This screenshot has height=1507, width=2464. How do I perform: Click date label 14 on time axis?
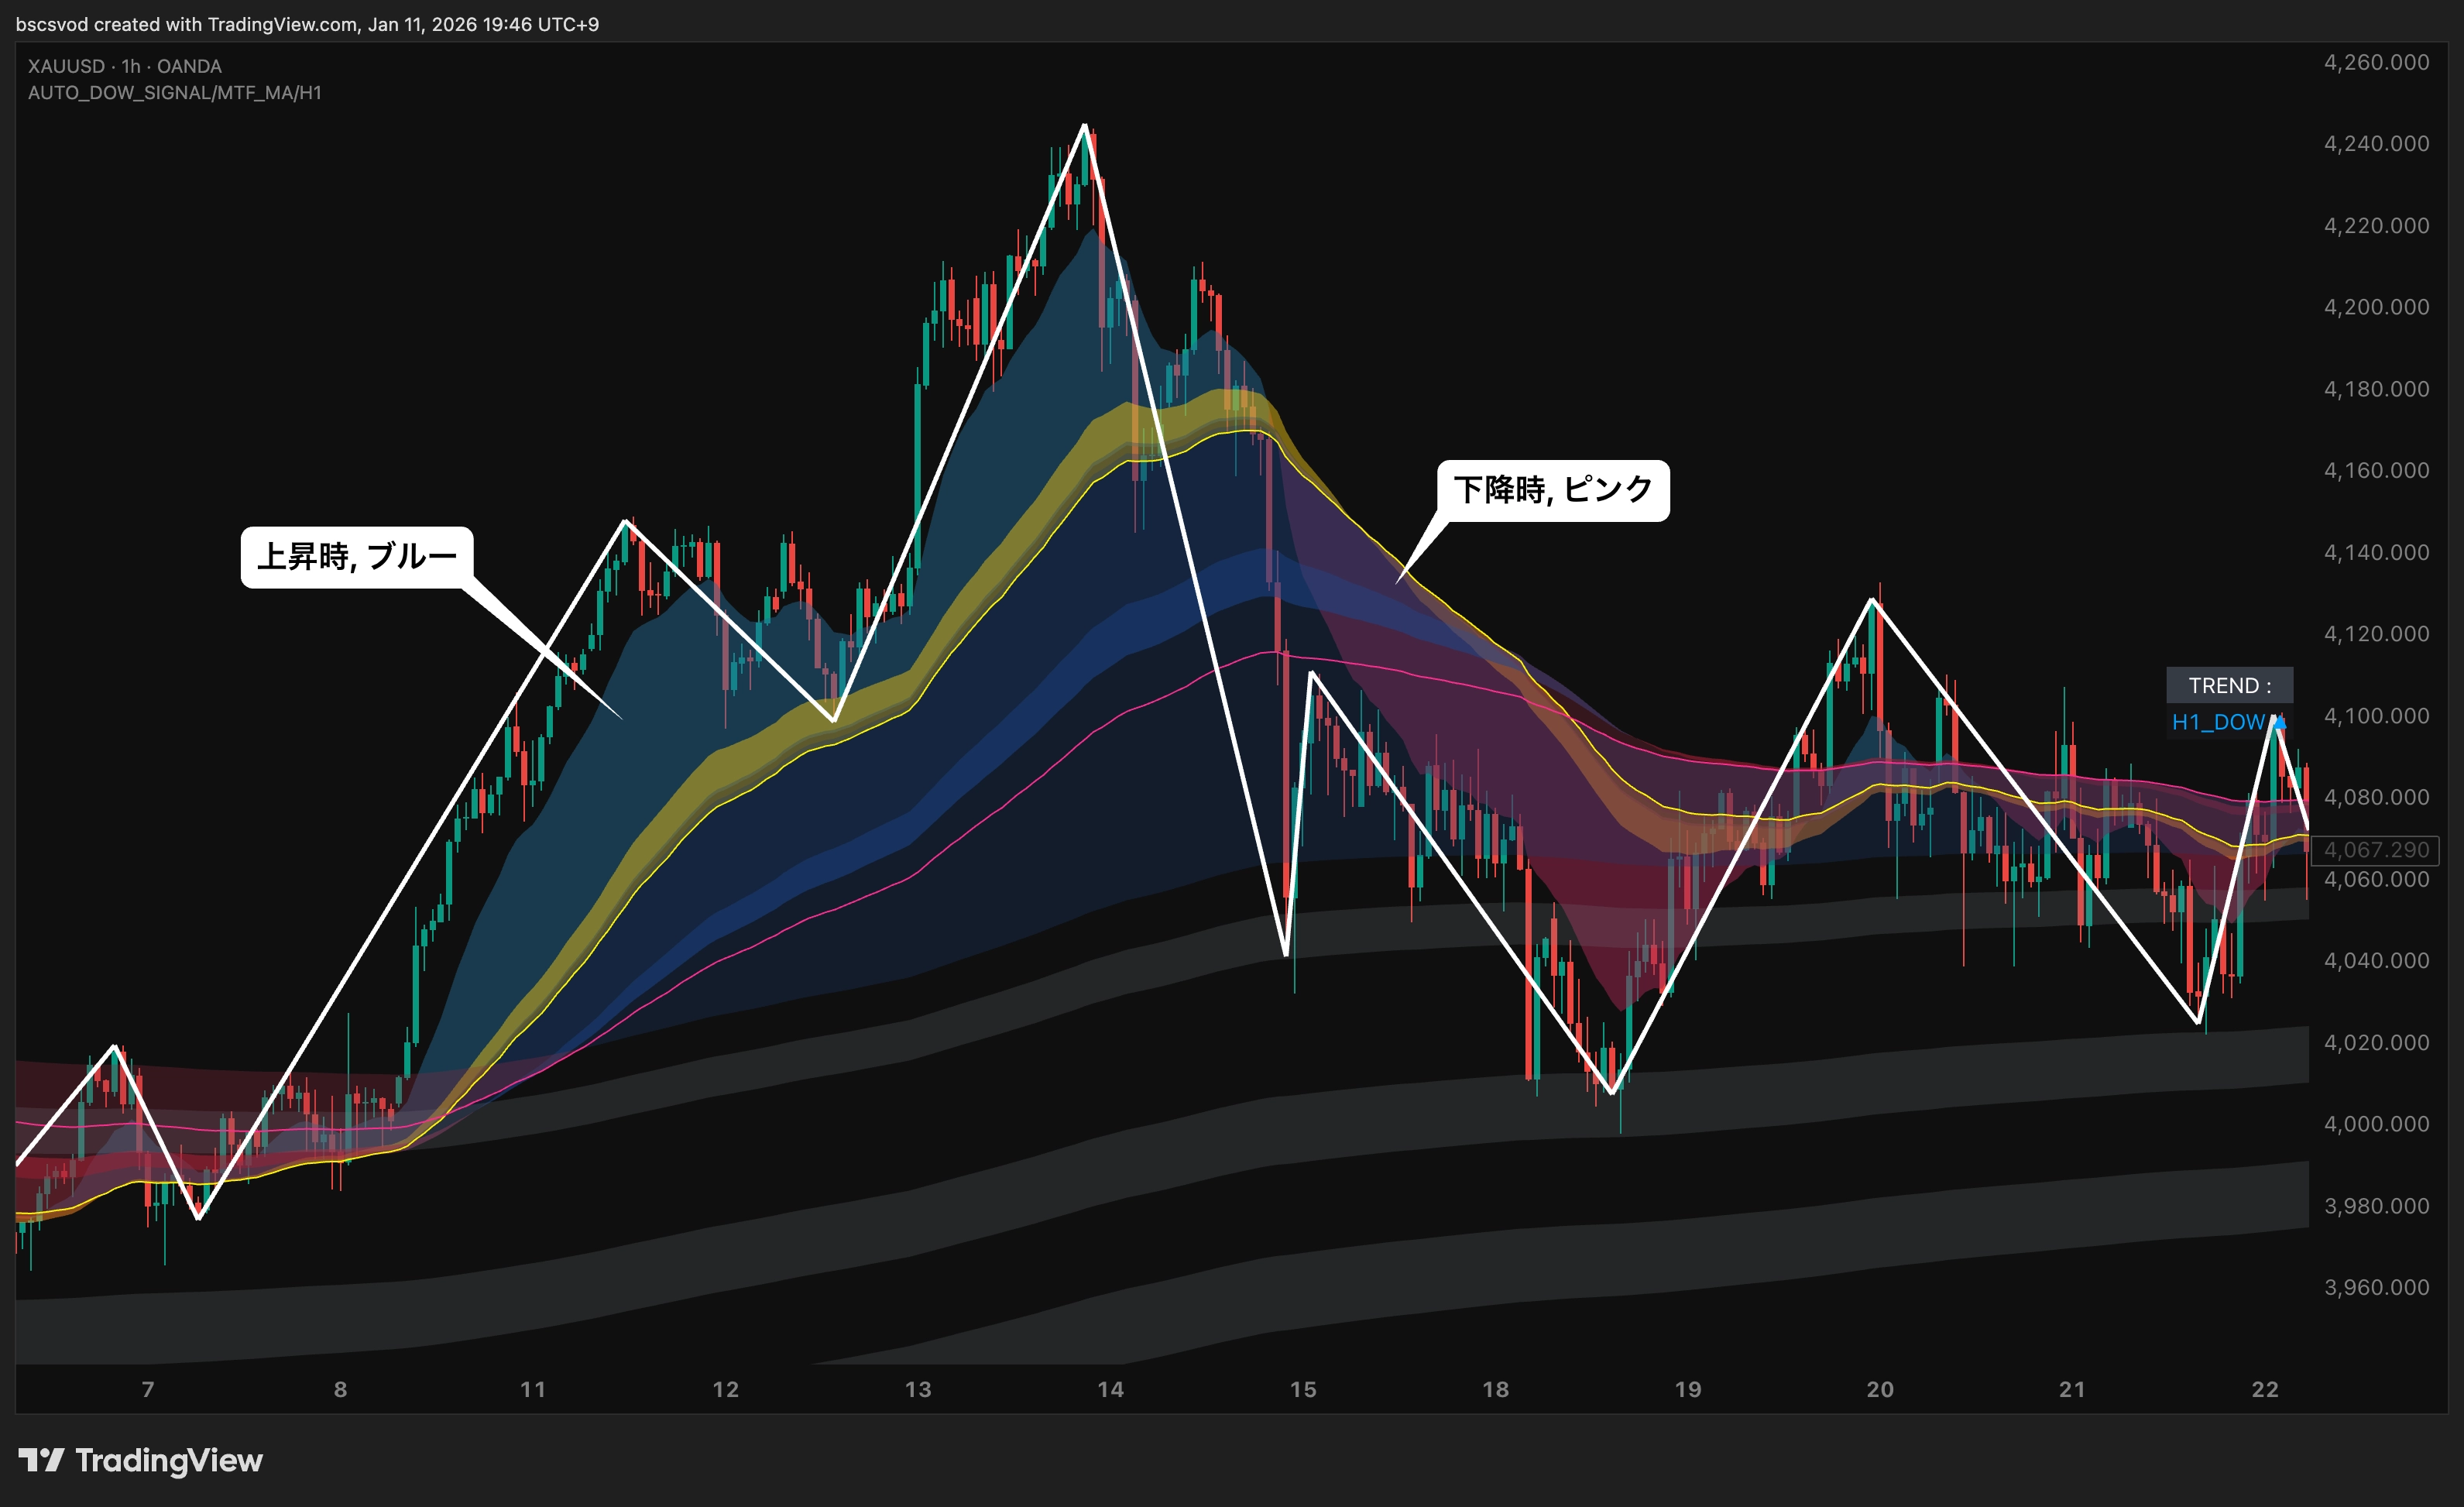[1110, 1389]
